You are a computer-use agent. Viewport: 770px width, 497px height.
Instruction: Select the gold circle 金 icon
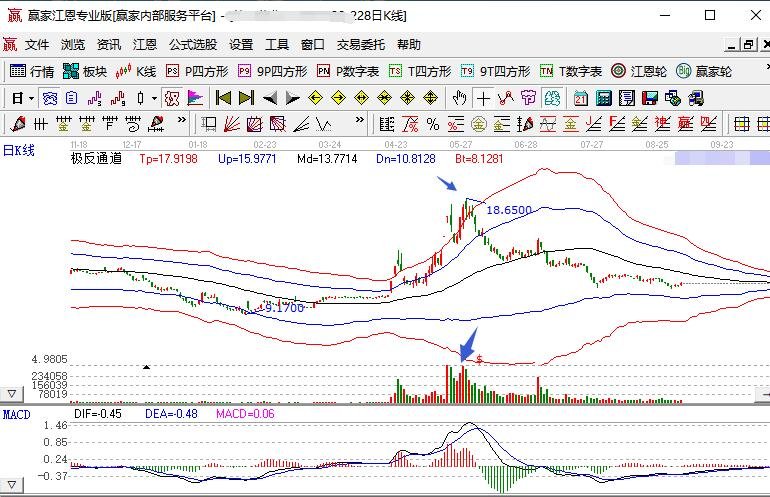(478, 124)
